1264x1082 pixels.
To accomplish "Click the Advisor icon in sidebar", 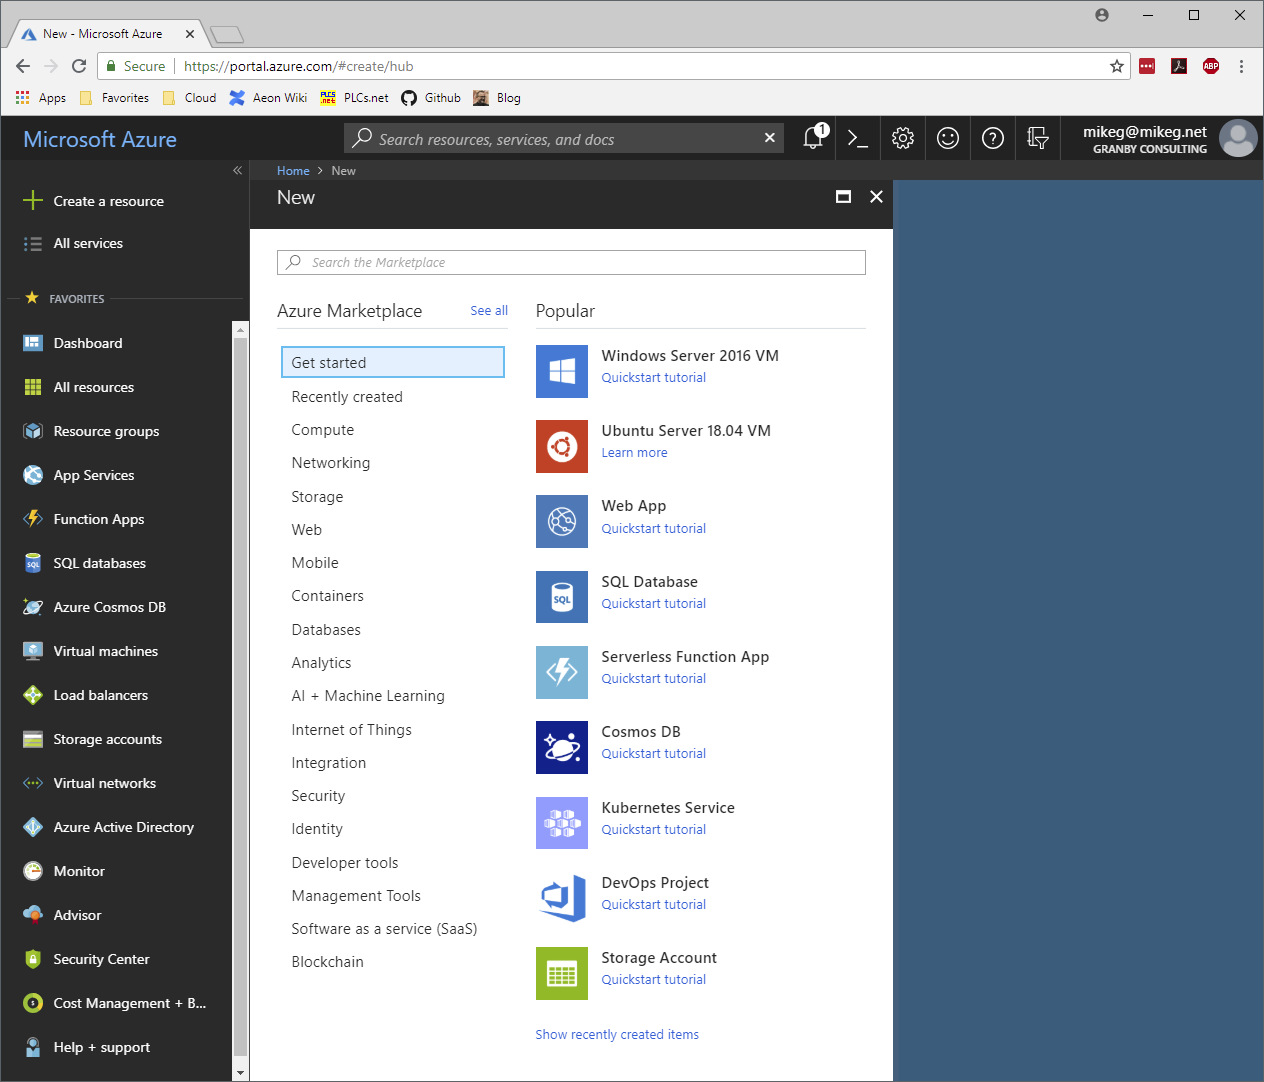I will 33,915.
